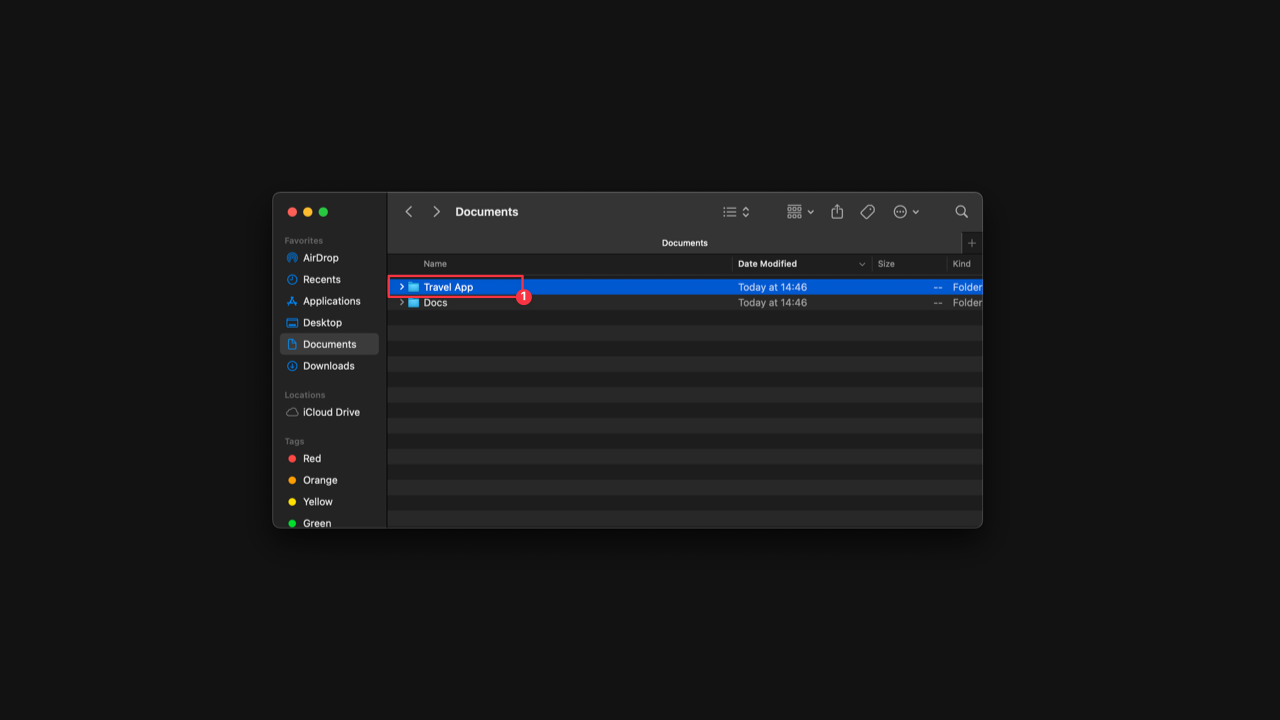
Task: Click the plus button to add a tab
Action: click(971, 242)
